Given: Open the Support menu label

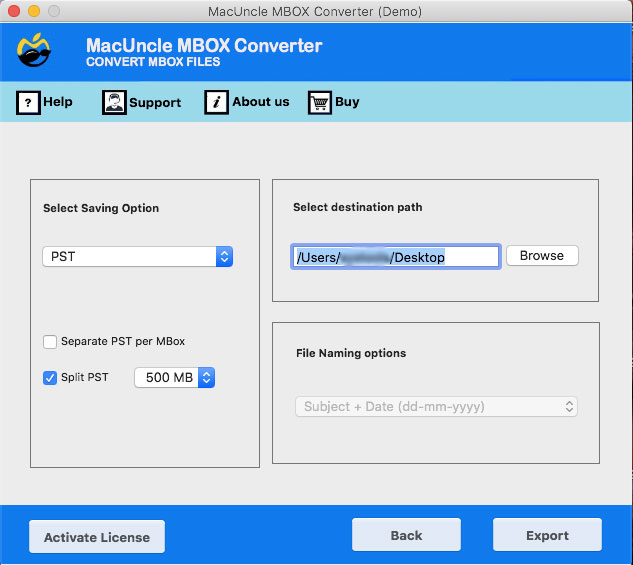Looking at the screenshot, I should coord(155,102).
